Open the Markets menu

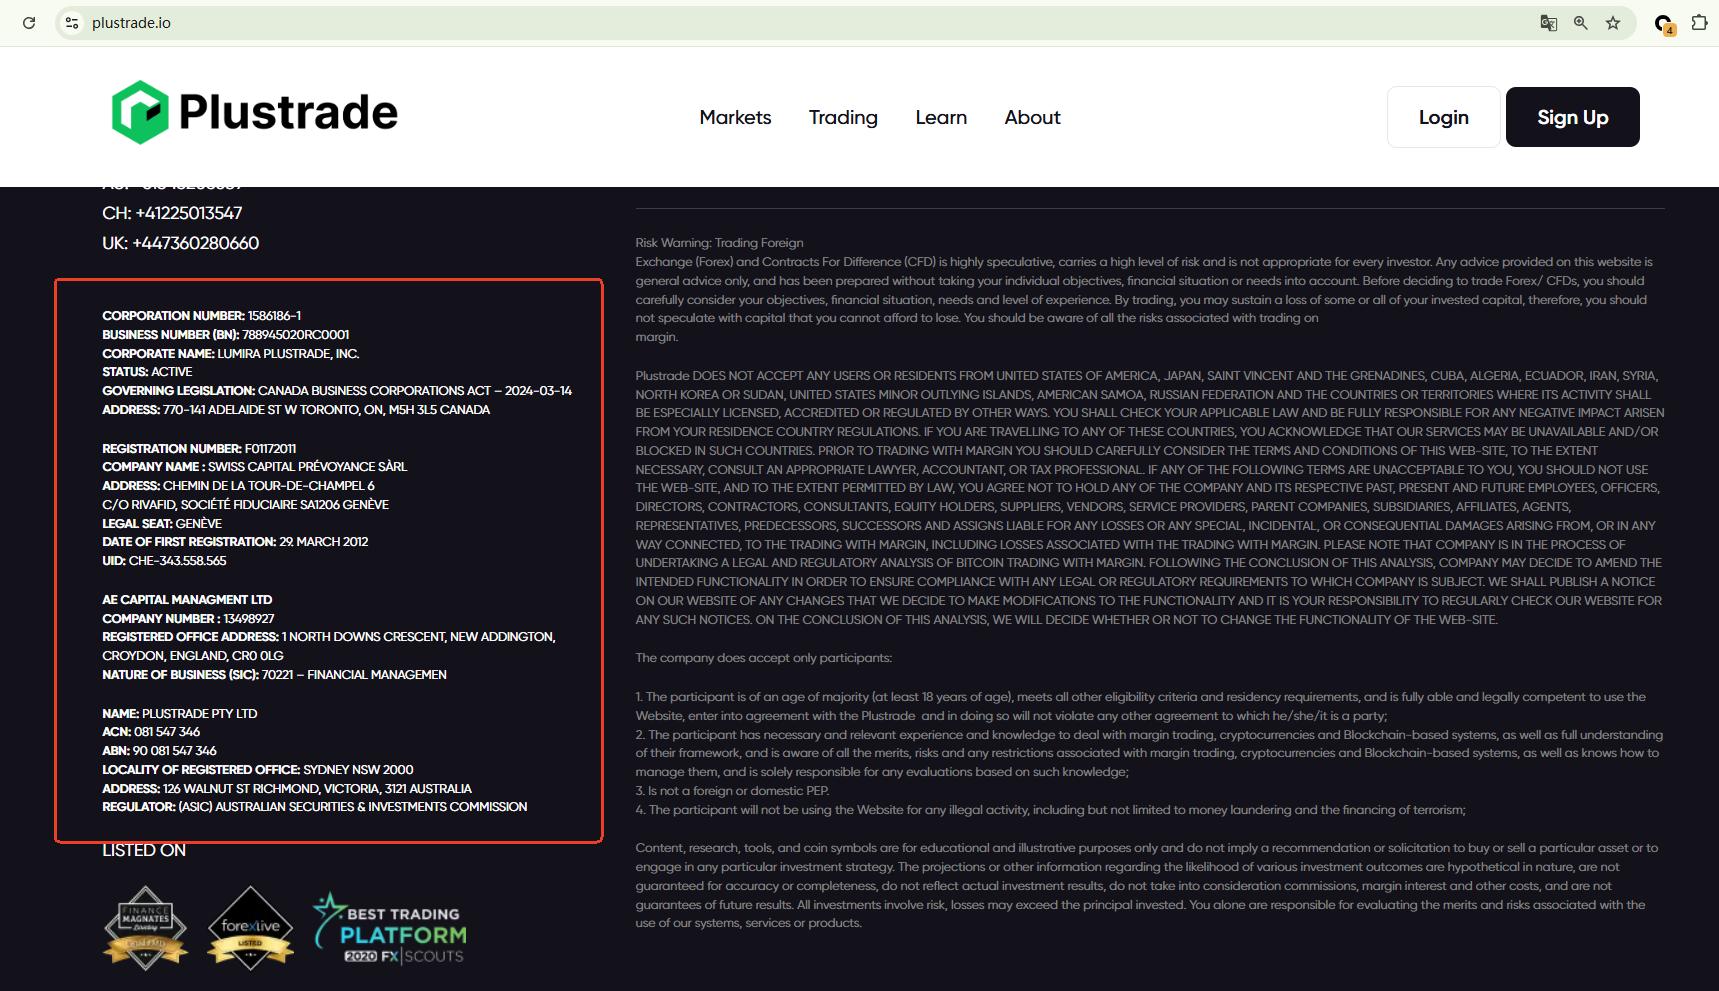(x=735, y=117)
